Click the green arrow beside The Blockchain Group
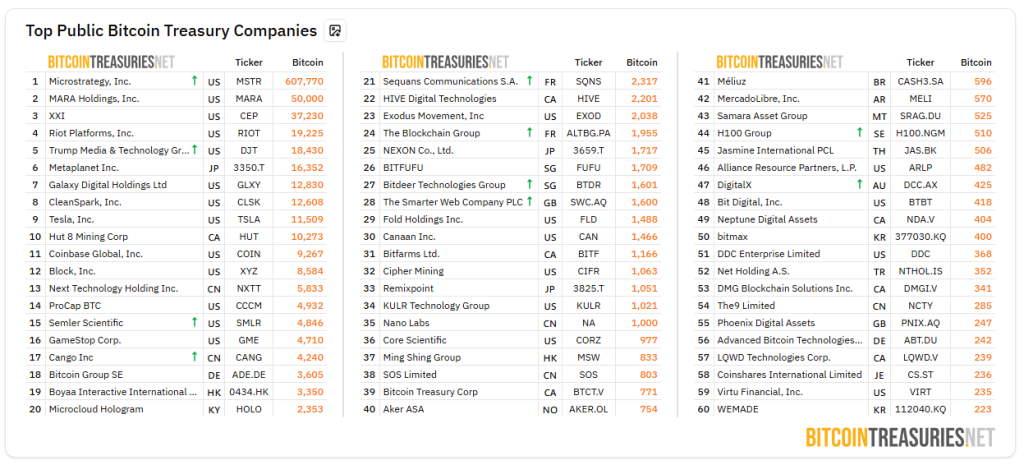1024x465 pixels. [x=530, y=133]
